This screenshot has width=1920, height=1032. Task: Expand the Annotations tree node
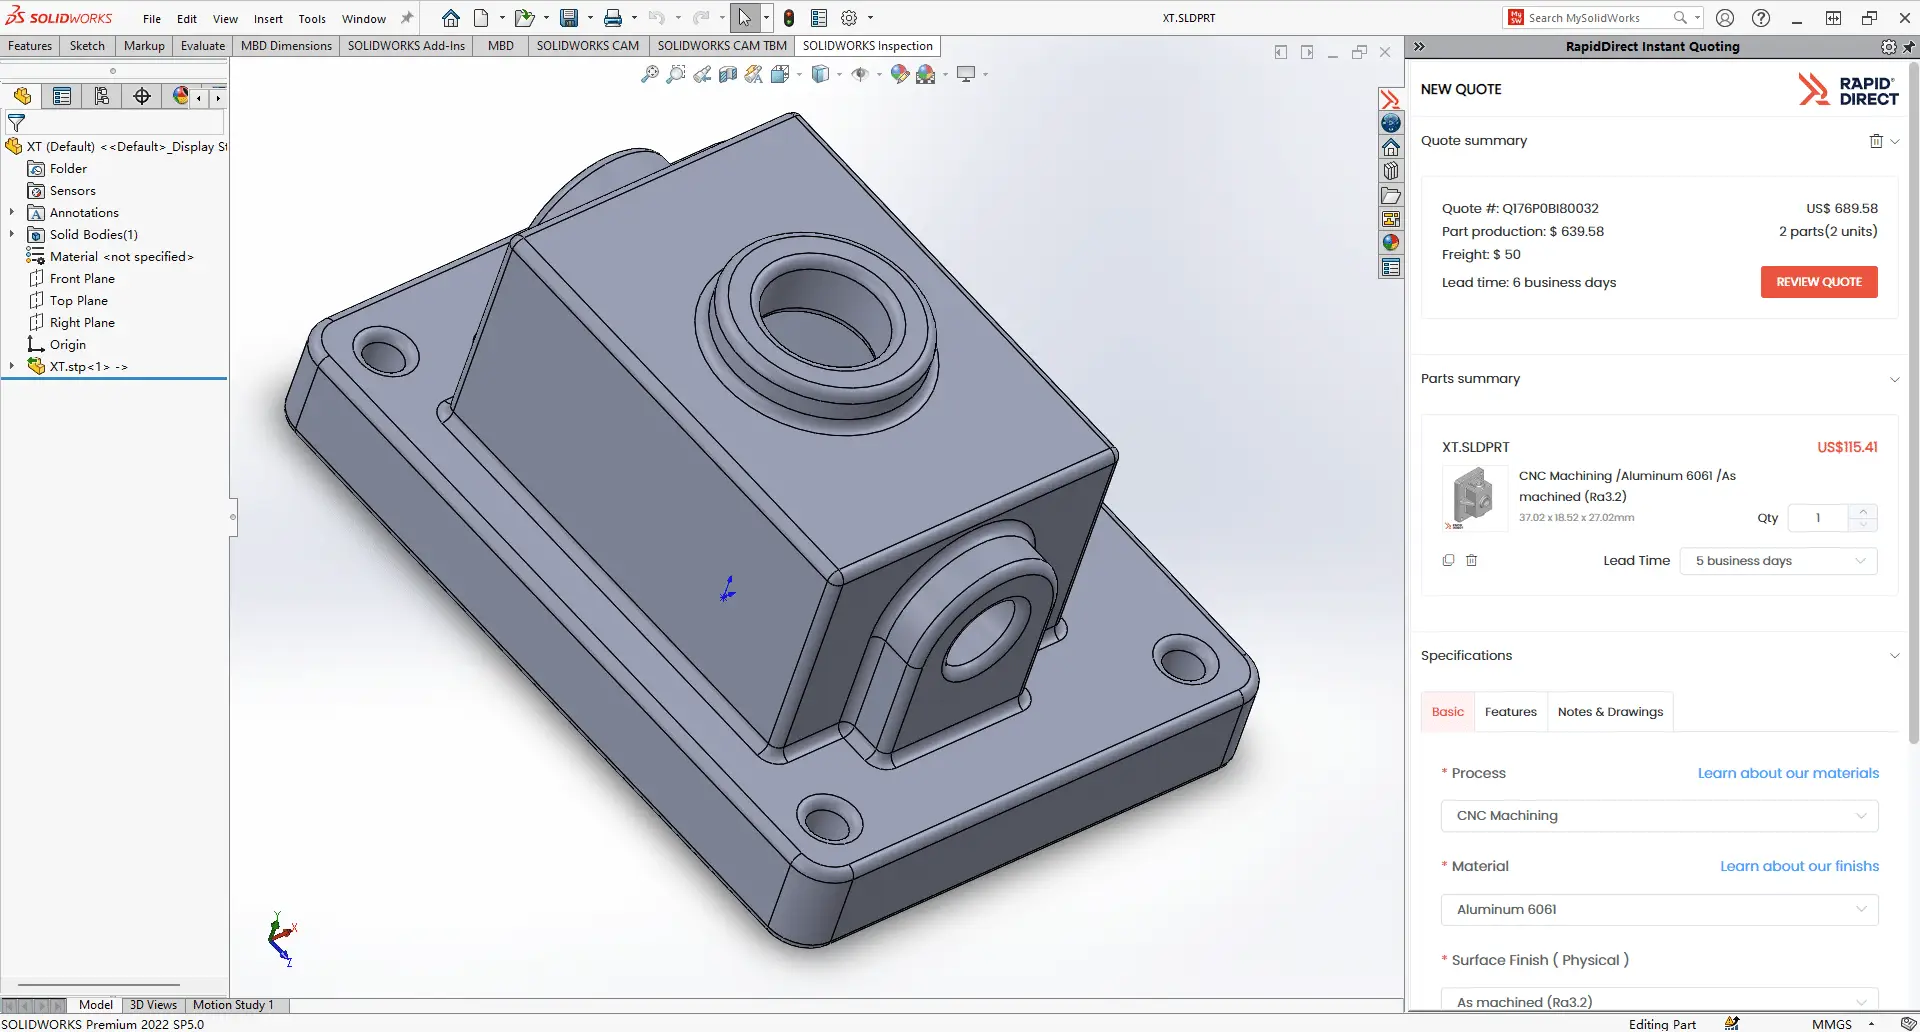[x=12, y=212]
